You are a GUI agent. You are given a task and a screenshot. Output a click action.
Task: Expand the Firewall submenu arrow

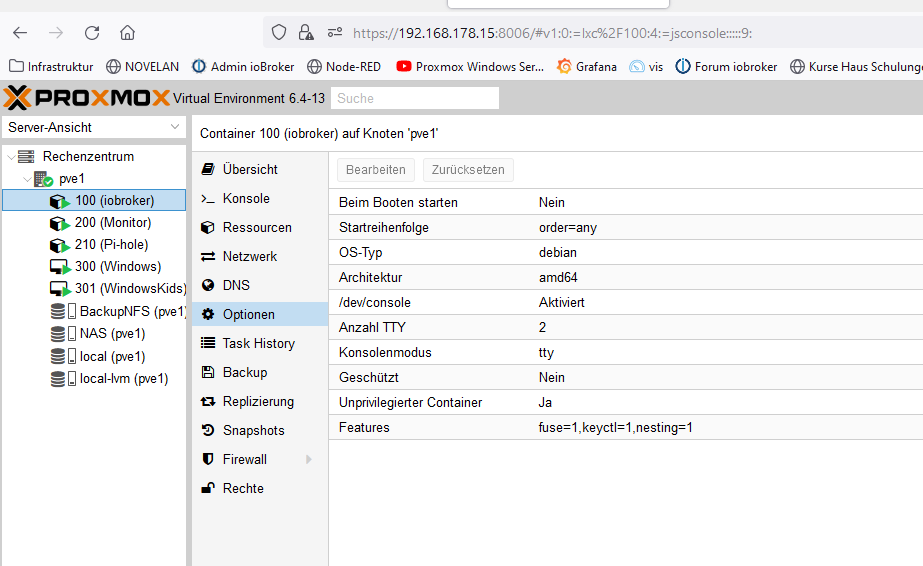pos(309,459)
